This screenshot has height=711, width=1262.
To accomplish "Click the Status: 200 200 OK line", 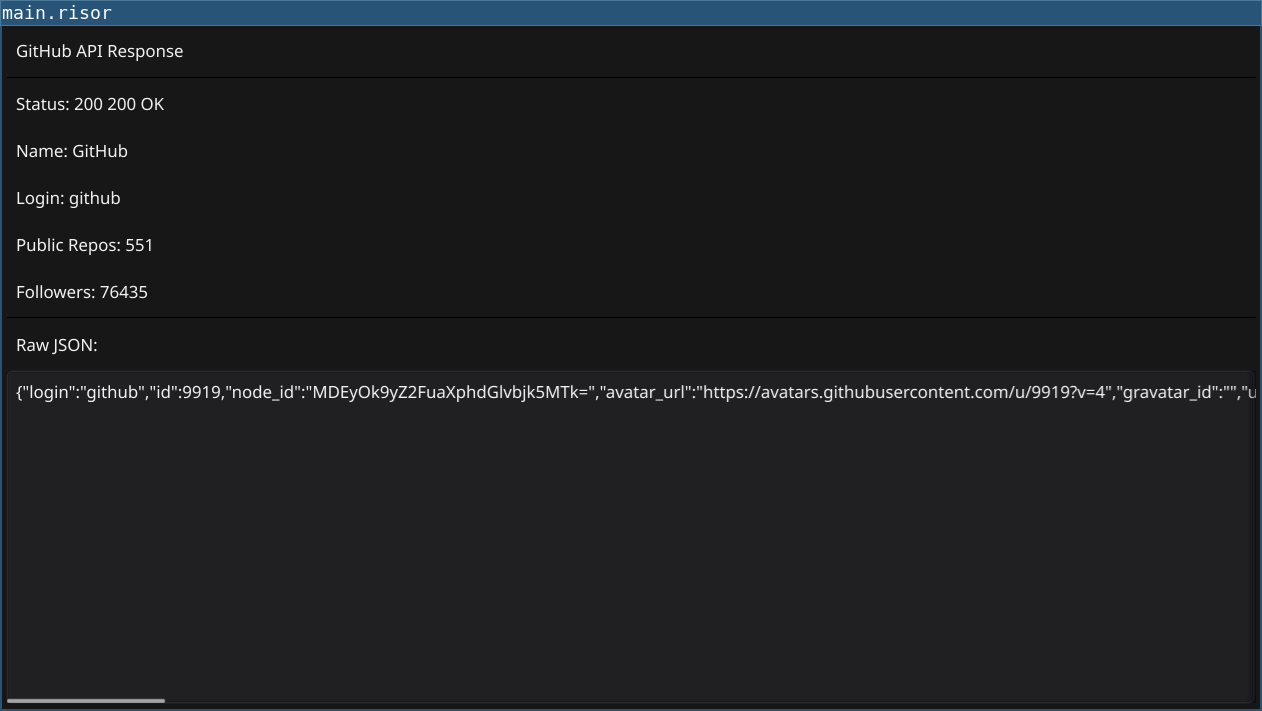I will click(x=90, y=104).
